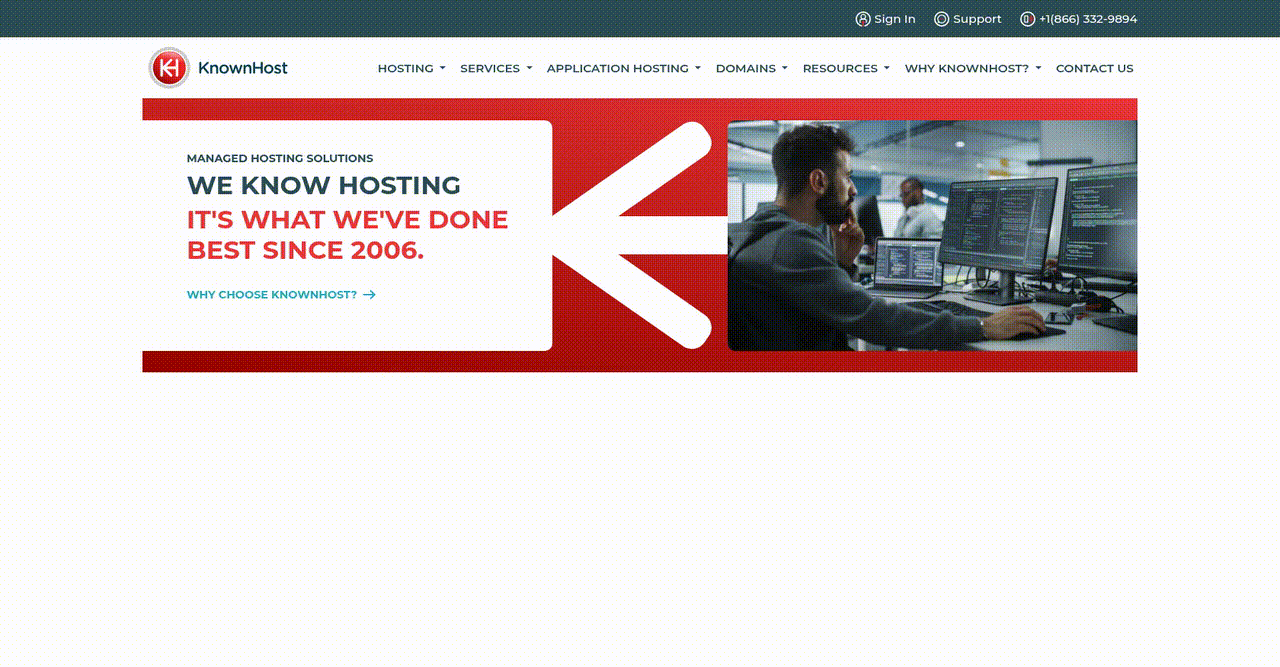The height and width of the screenshot is (667, 1280).
Task: Click the Support lifebuoy icon
Action: 941,19
